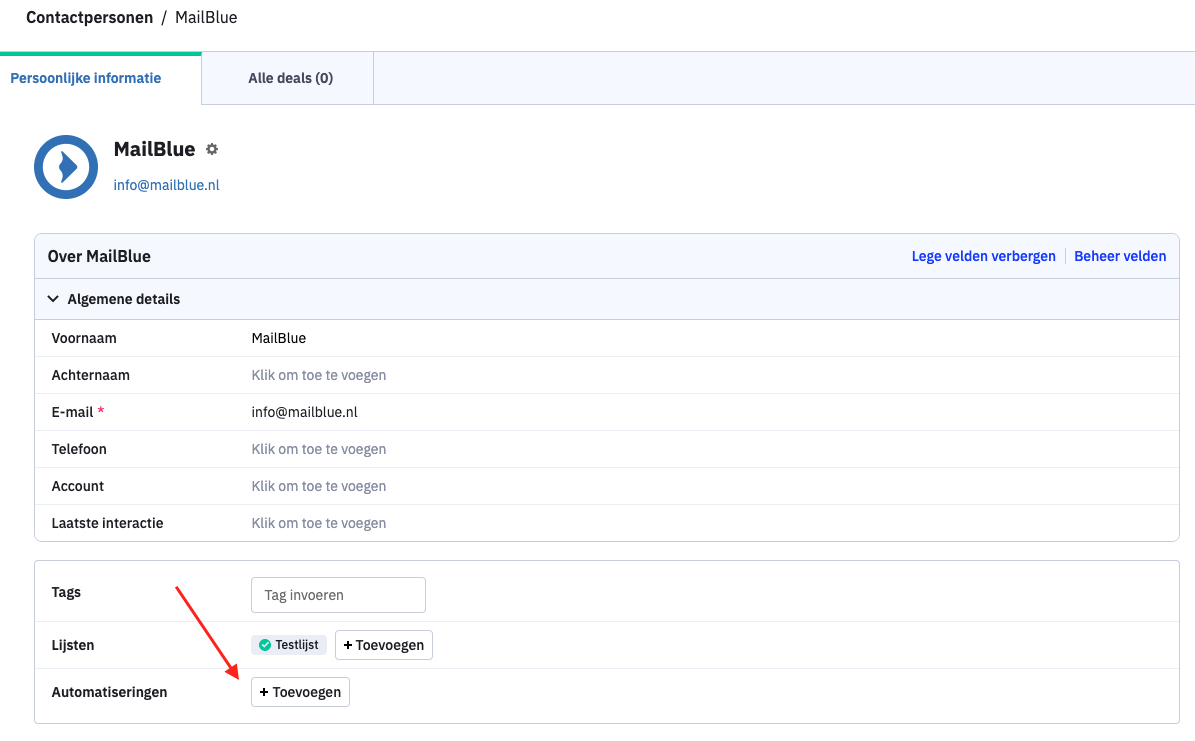The width and height of the screenshot is (1195, 741).
Task: Open the info@mailblue.nl link under the name
Action: click(x=166, y=185)
